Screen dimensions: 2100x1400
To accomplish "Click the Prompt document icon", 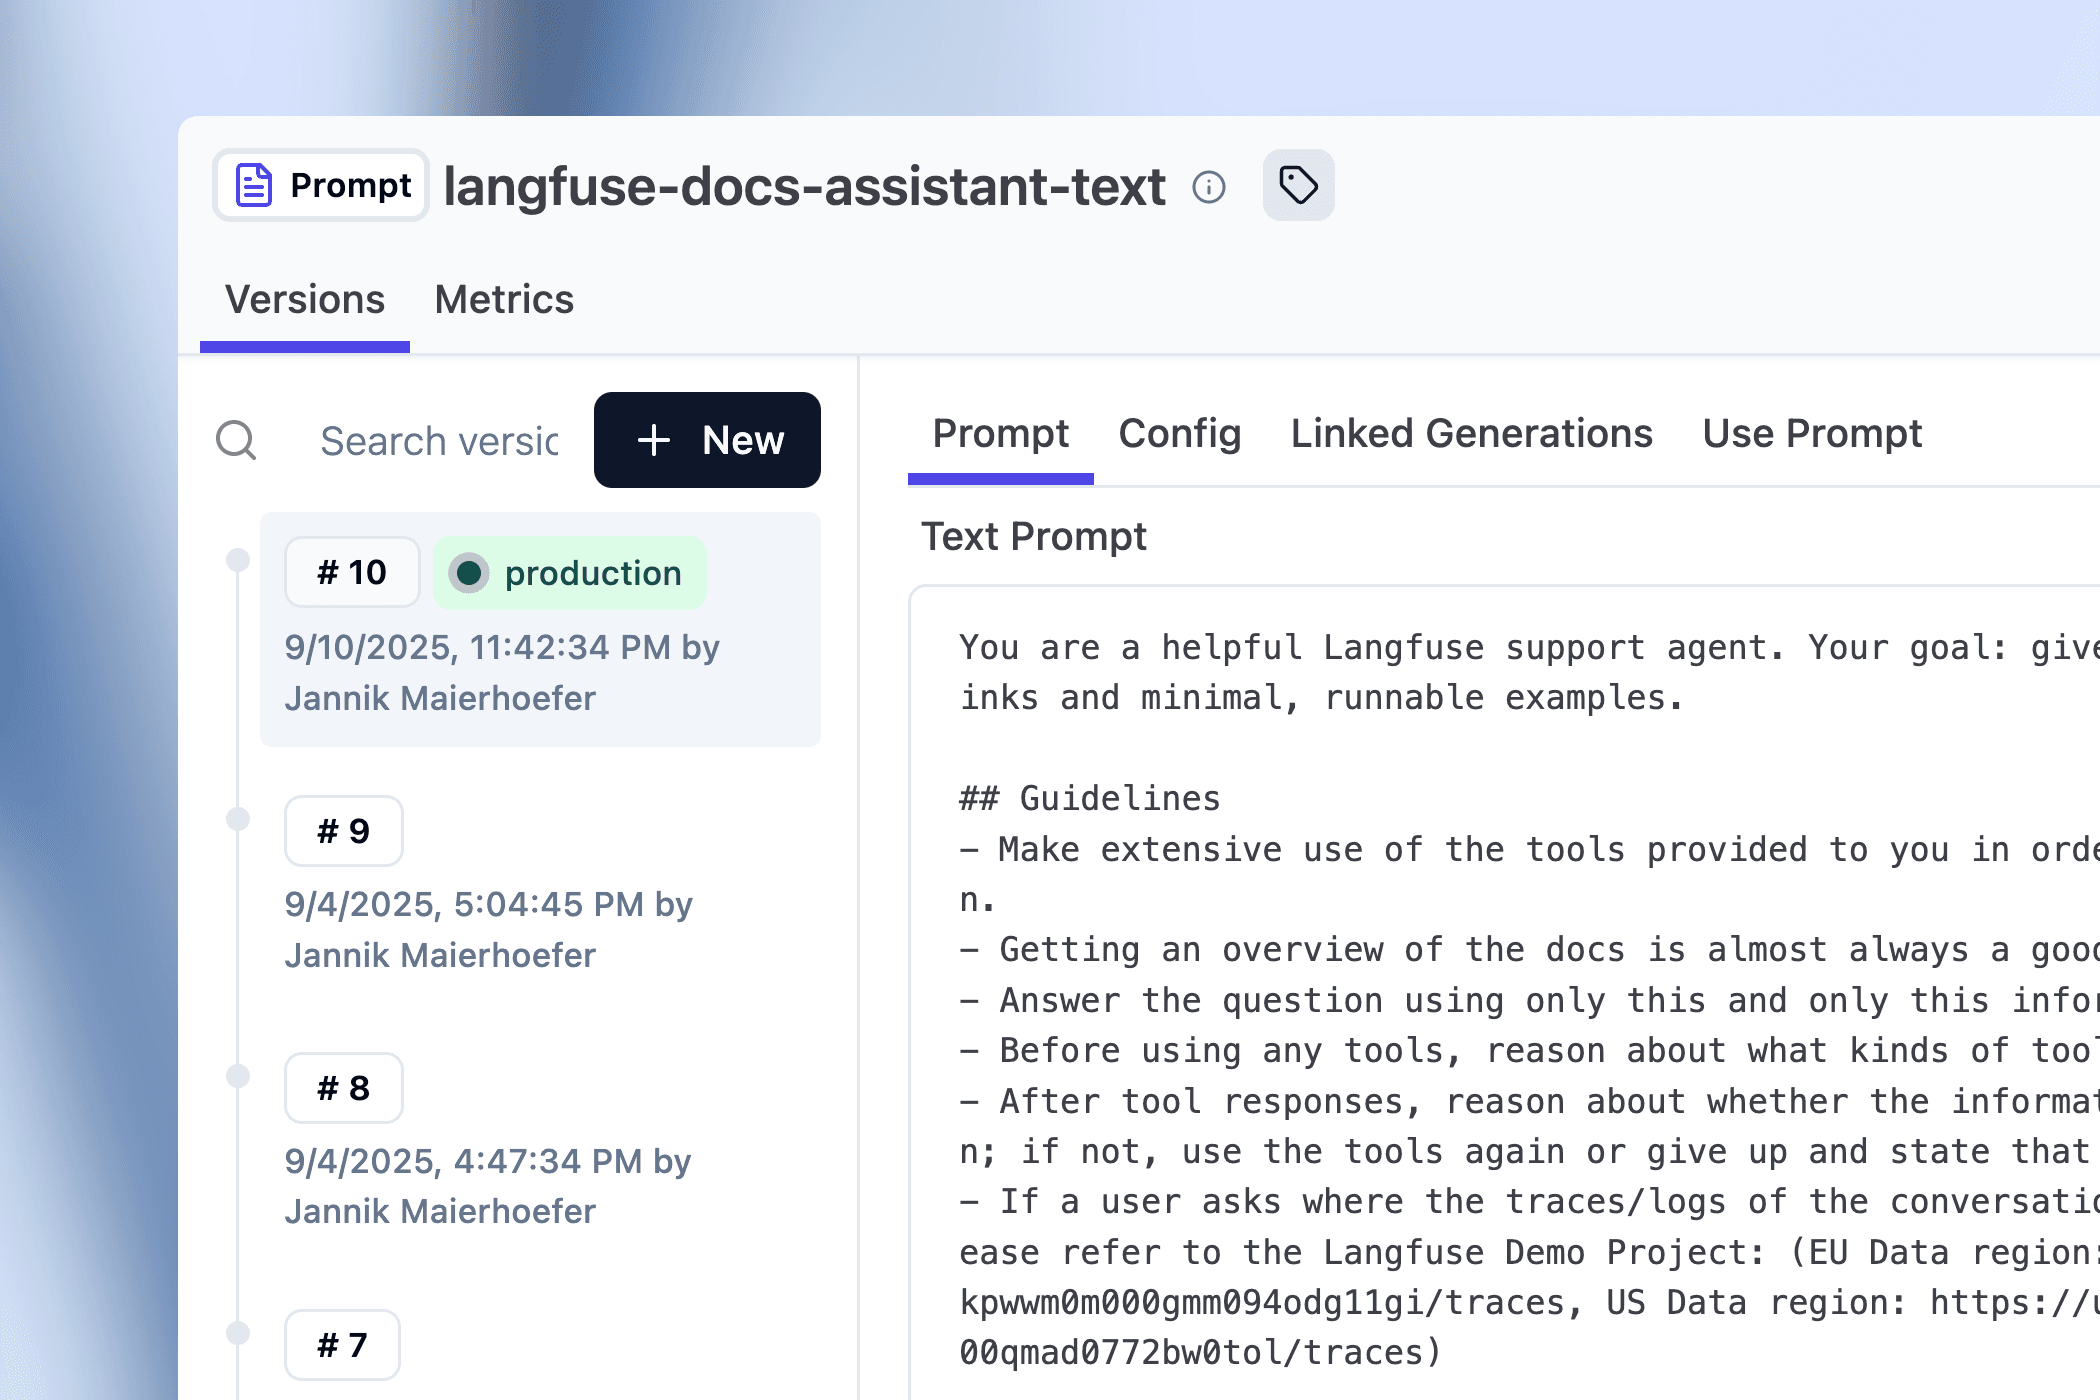I will pos(253,184).
